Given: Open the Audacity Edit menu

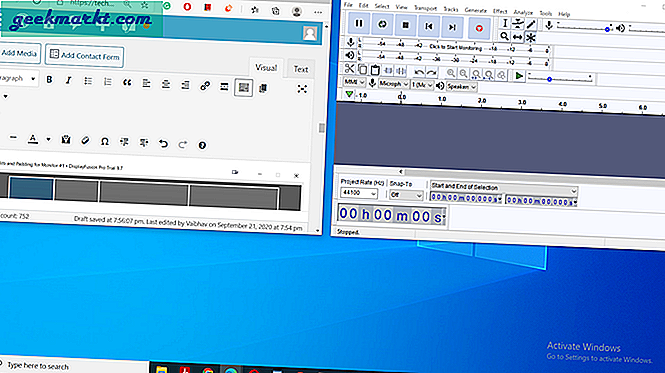Looking at the screenshot, I should 363,6.
